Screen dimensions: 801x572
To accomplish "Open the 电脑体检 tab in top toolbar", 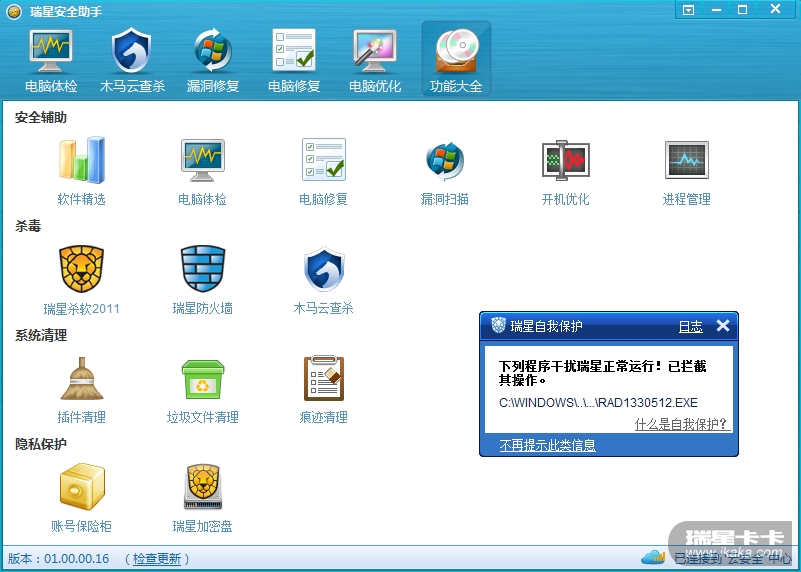I will click(51, 60).
